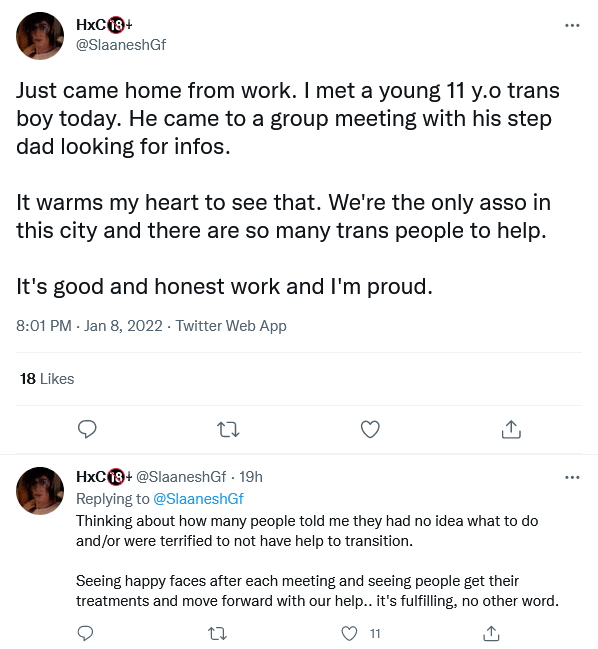Click the @SlaaneshGf handle under main tweet name
Screen dimensions: 598x649
[x=121, y=45]
